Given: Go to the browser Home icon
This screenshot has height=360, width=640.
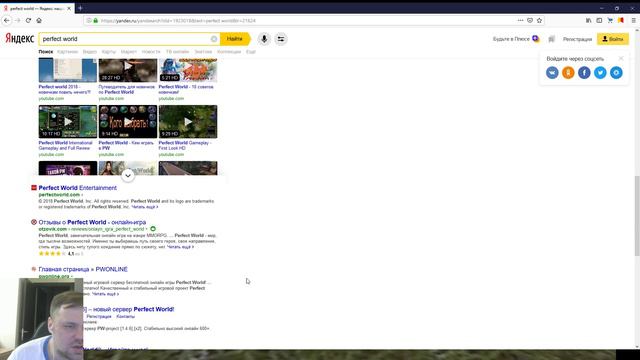Looking at the screenshot, I should point(39,20).
